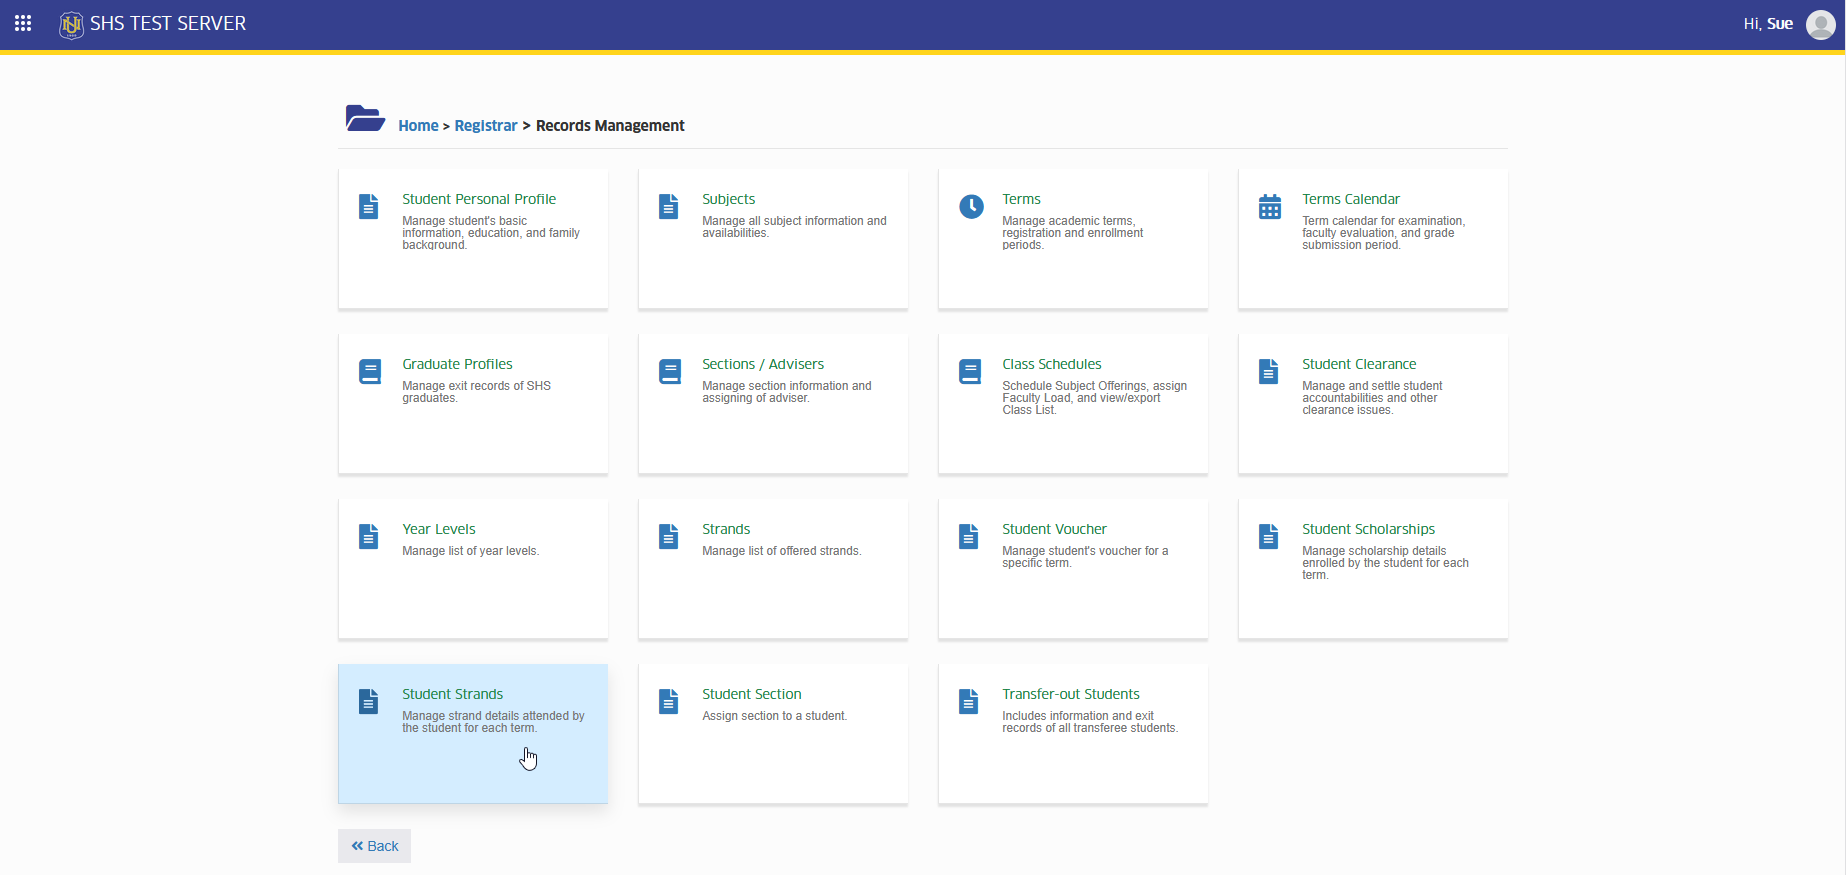The height and width of the screenshot is (875, 1846).
Task: Open the Sections / Advisers title link
Action: 763,364
